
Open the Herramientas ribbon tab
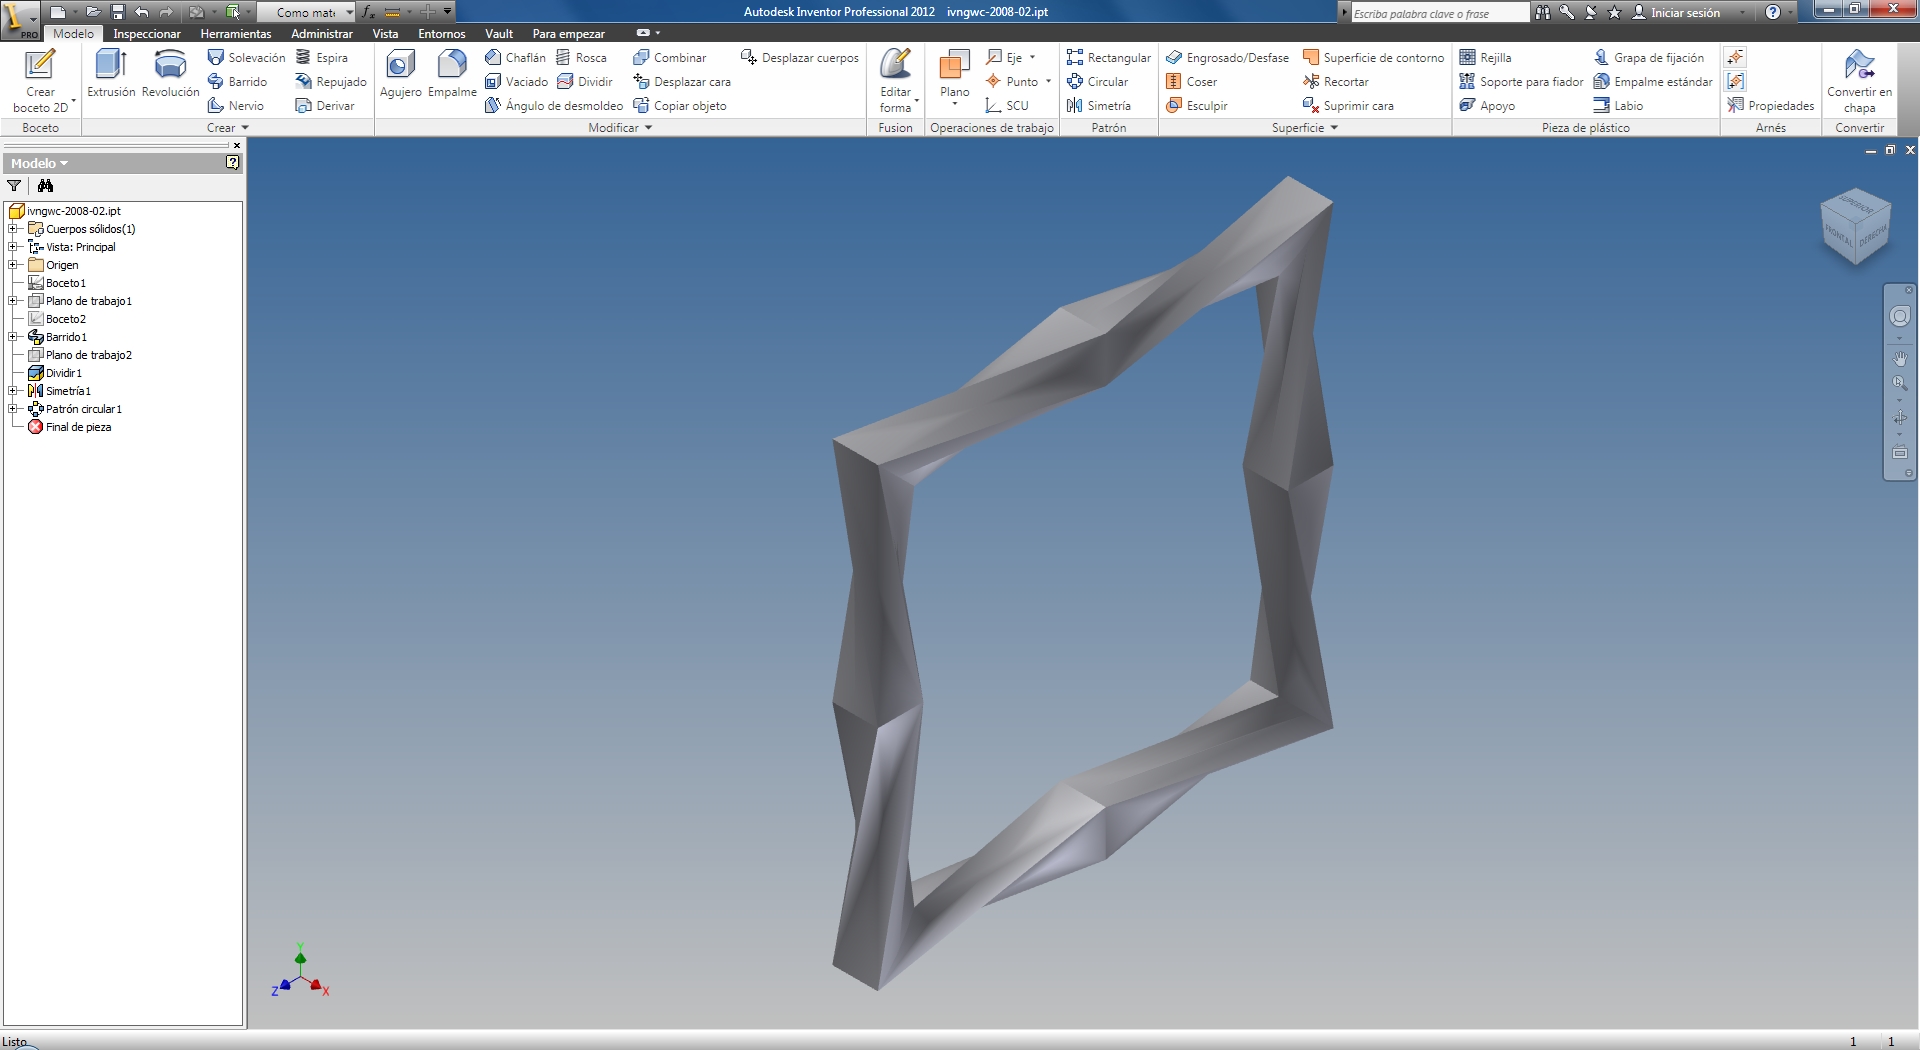[236, 34]
